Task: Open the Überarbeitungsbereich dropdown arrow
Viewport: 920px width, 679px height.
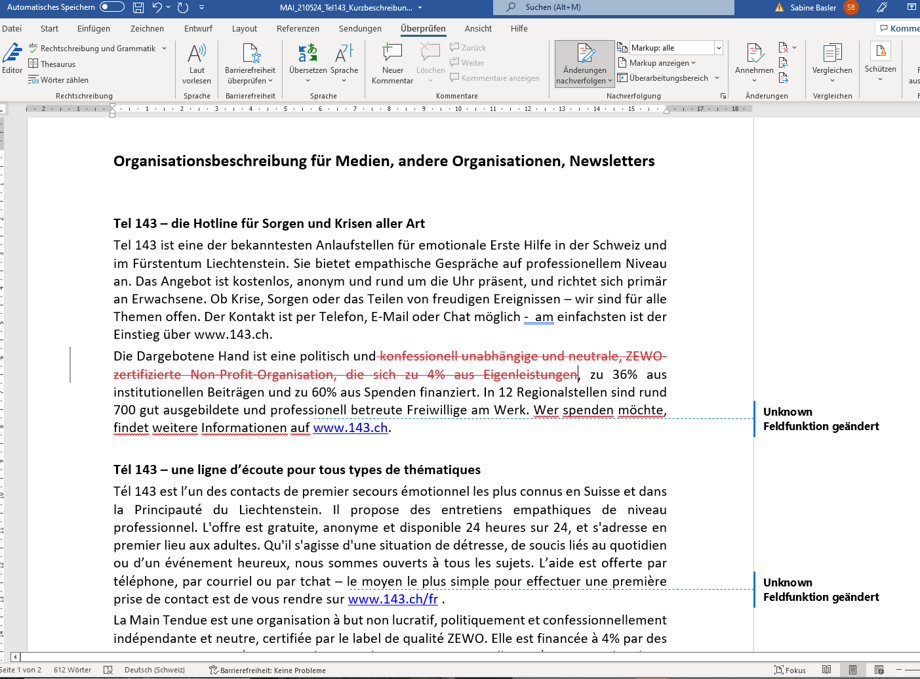Action: pos(717,78)
